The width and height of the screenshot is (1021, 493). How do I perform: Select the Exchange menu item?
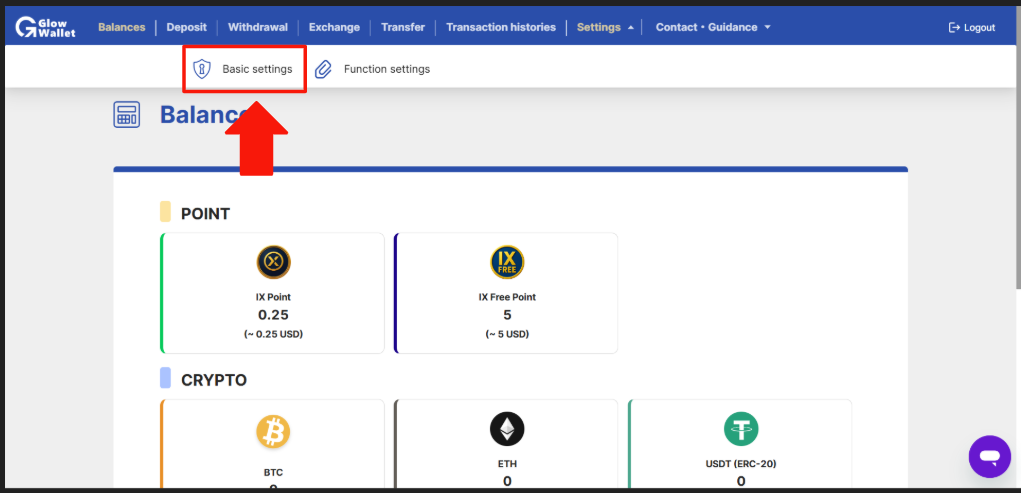(x=334, y=27)
